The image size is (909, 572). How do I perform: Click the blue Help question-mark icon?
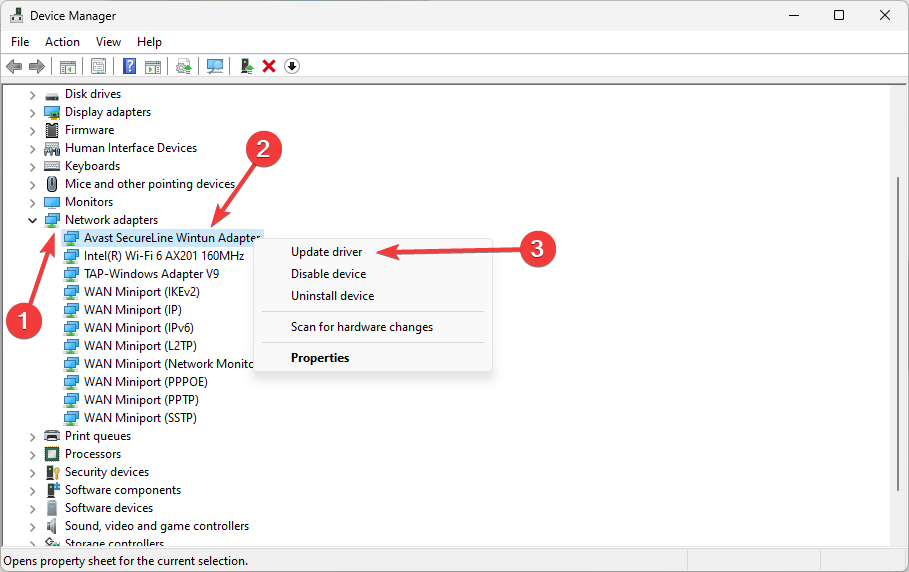(130, 66)
